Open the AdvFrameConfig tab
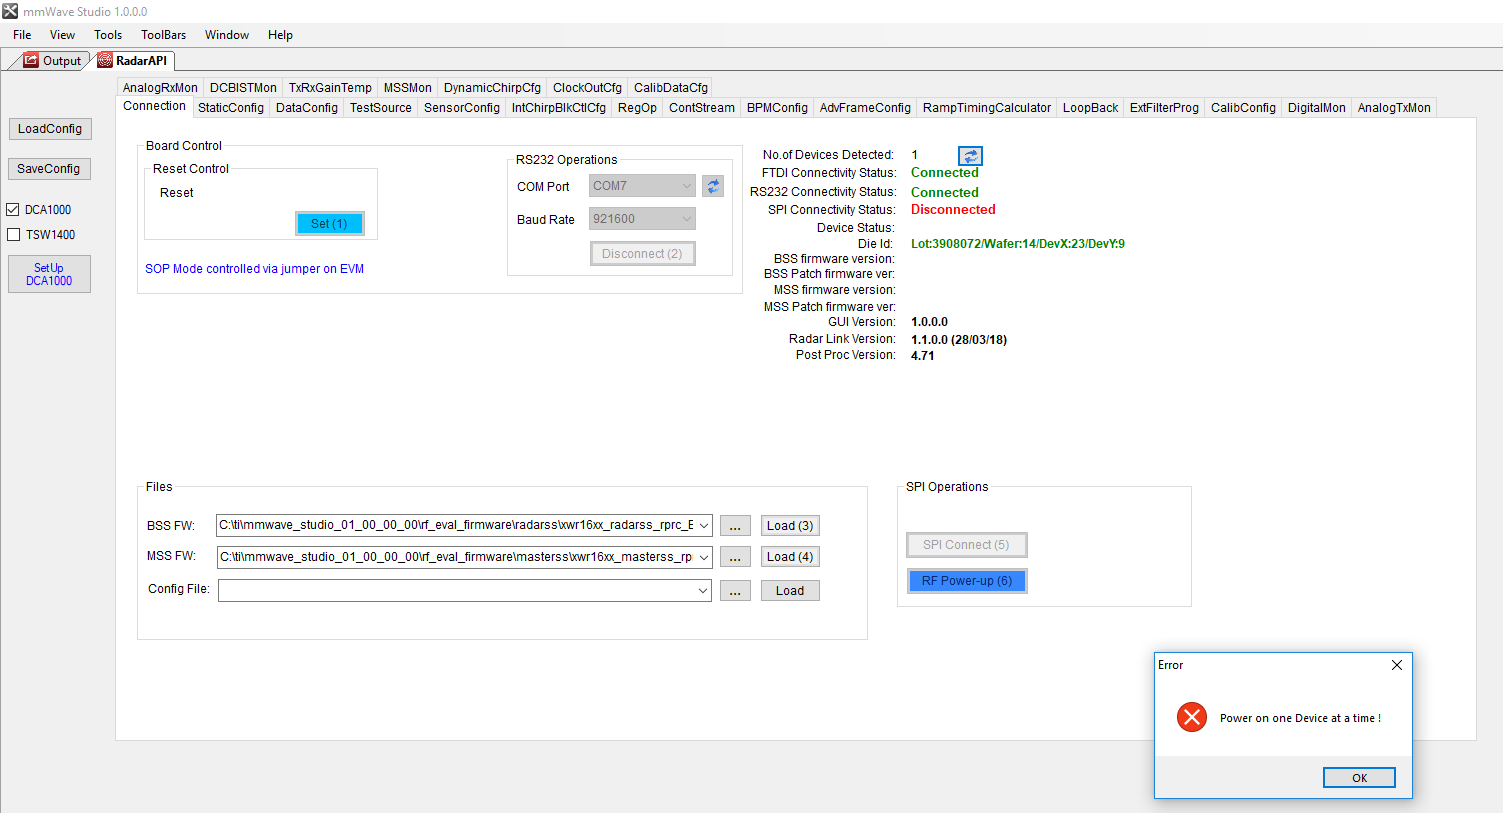The image size is (1503, 813). tap(865, 108)
